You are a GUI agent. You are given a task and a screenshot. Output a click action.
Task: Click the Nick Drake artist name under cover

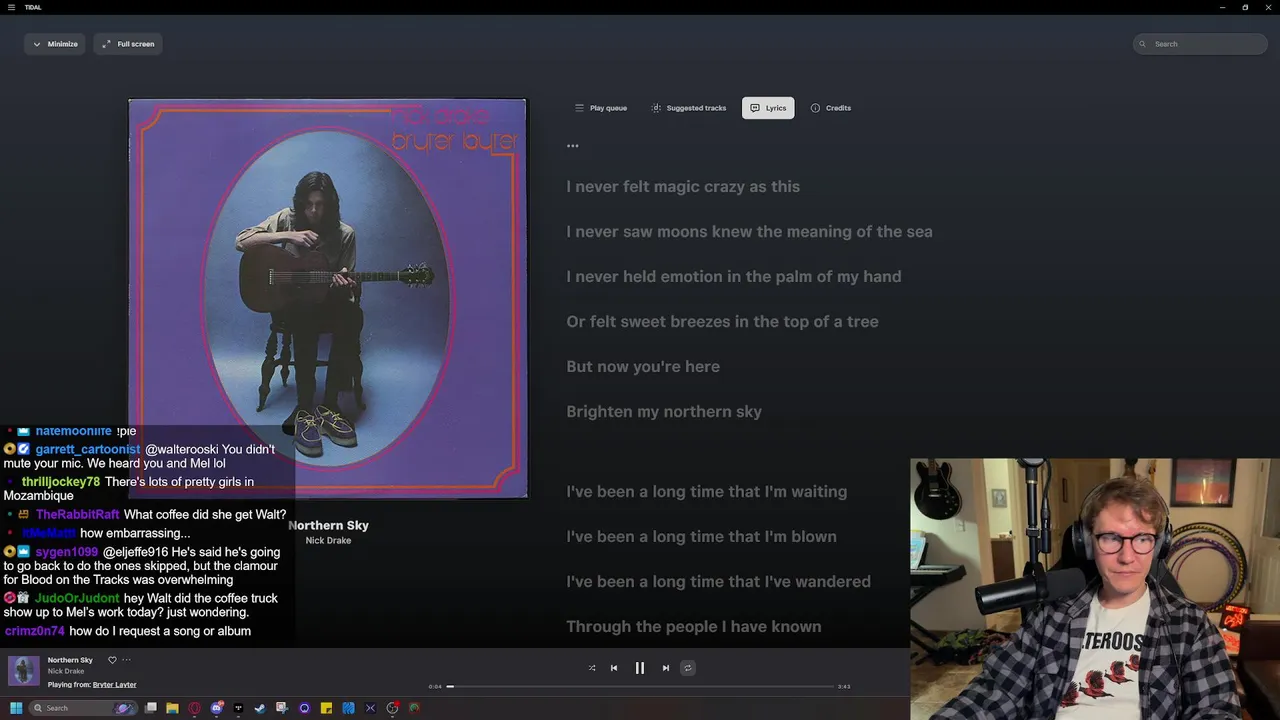pyautogui.click(x=328, y=541)
